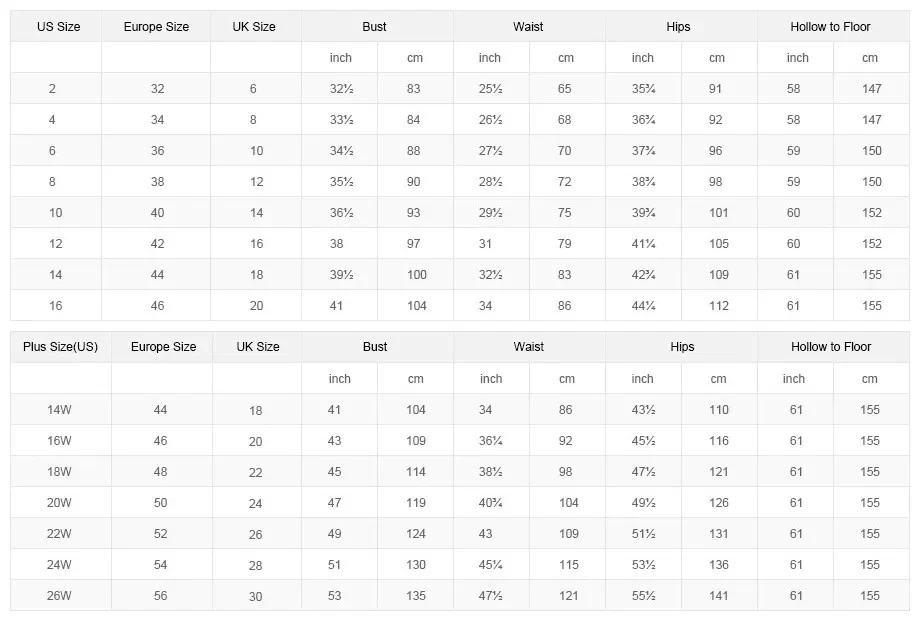Select the "14W" plus size row label

[59, 410]
